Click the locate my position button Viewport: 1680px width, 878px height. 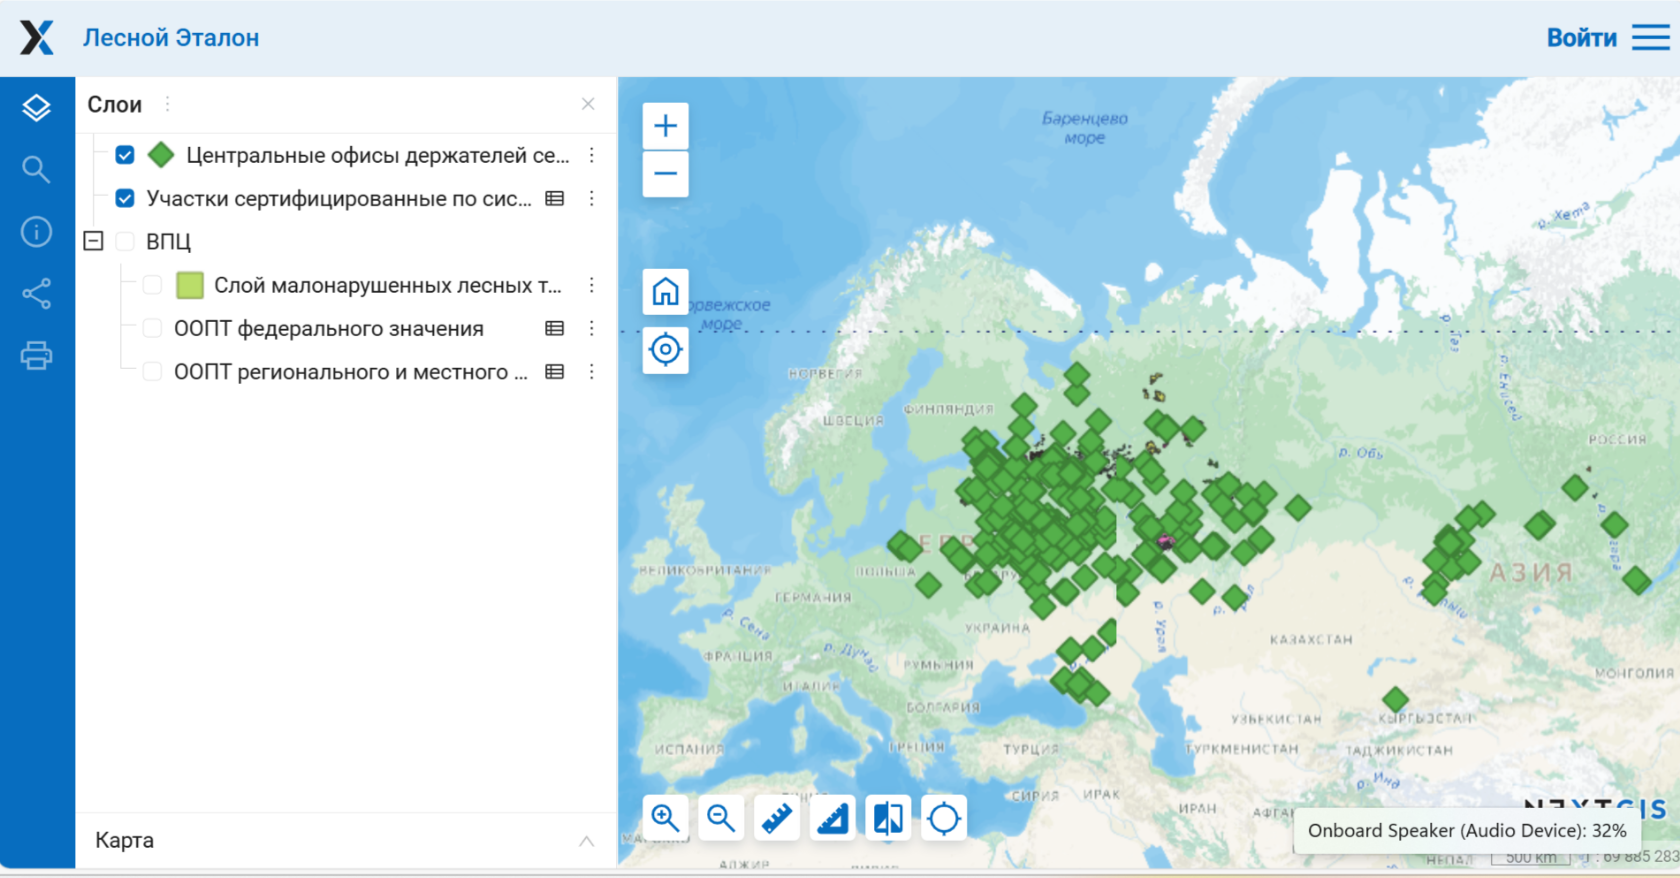665,350
